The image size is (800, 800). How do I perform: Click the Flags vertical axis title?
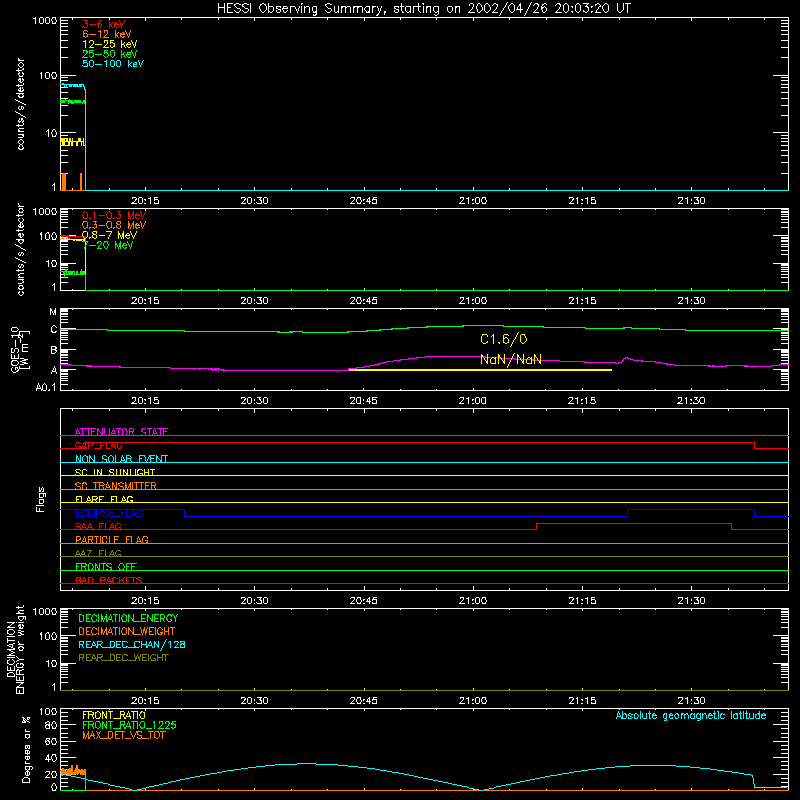coord(40,499)
